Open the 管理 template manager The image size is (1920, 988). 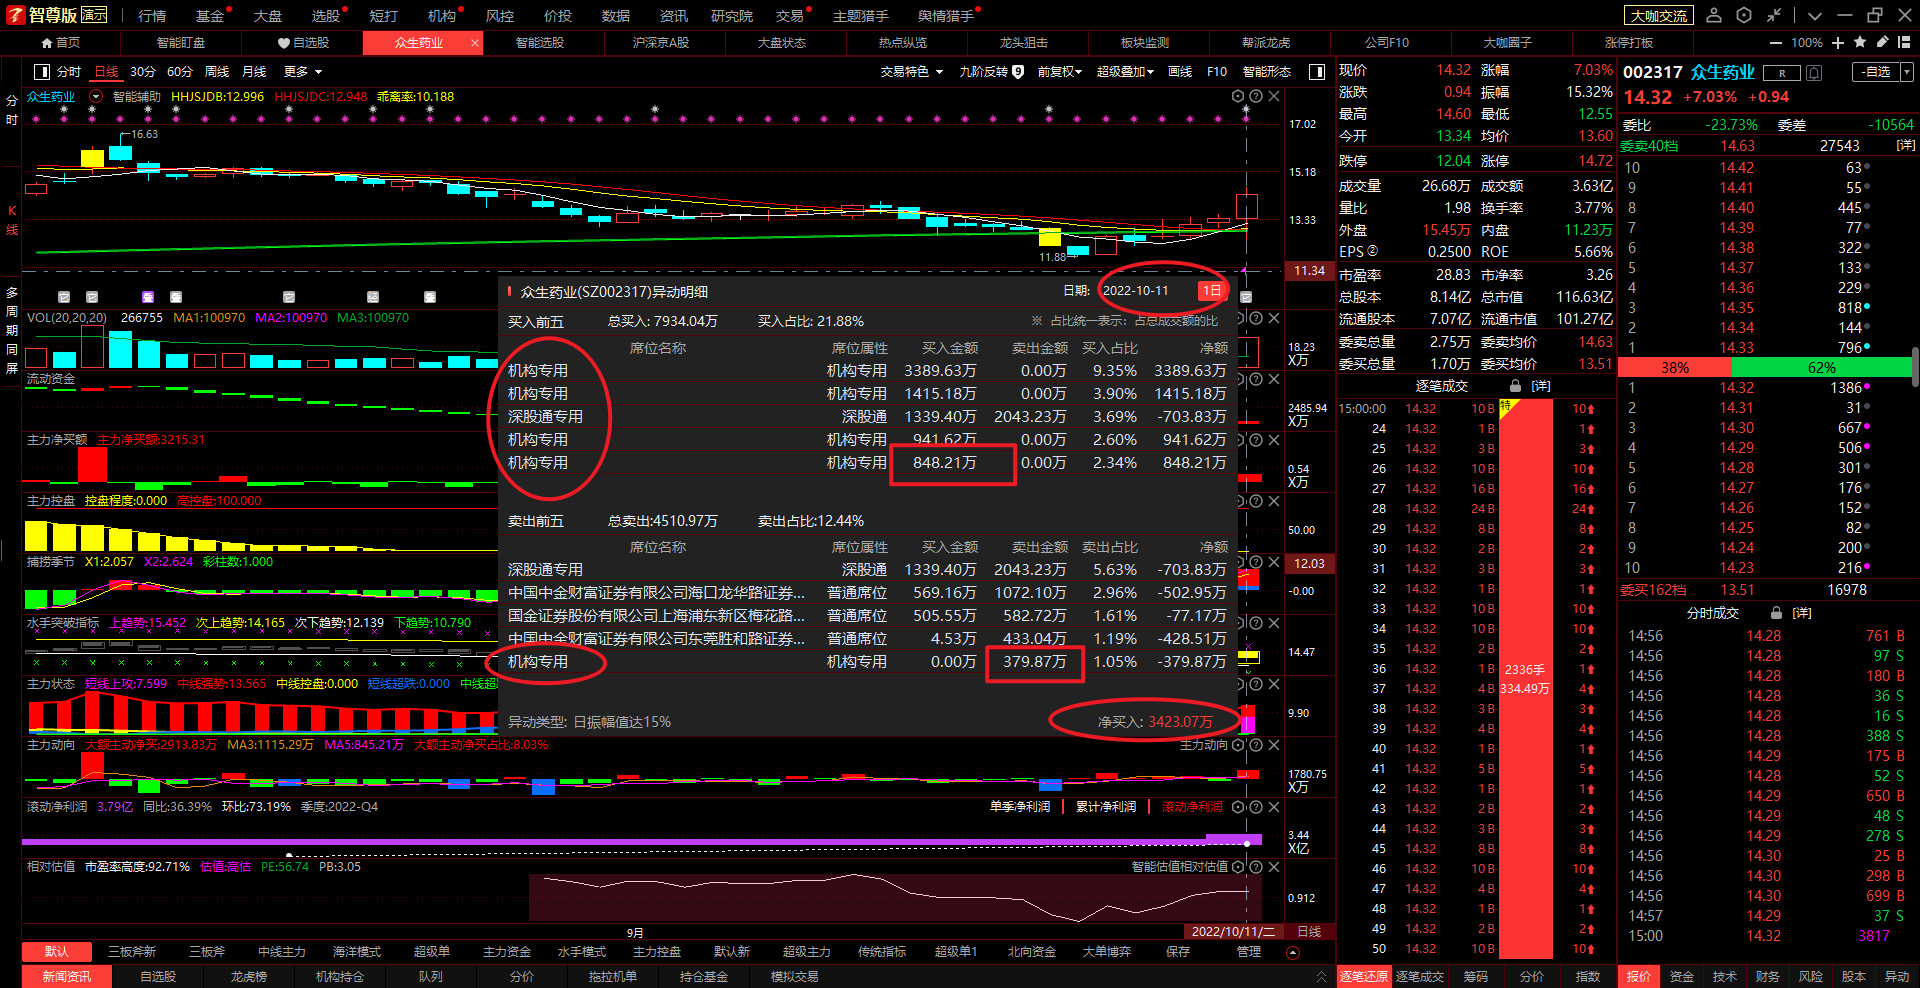coord(1249,952)
